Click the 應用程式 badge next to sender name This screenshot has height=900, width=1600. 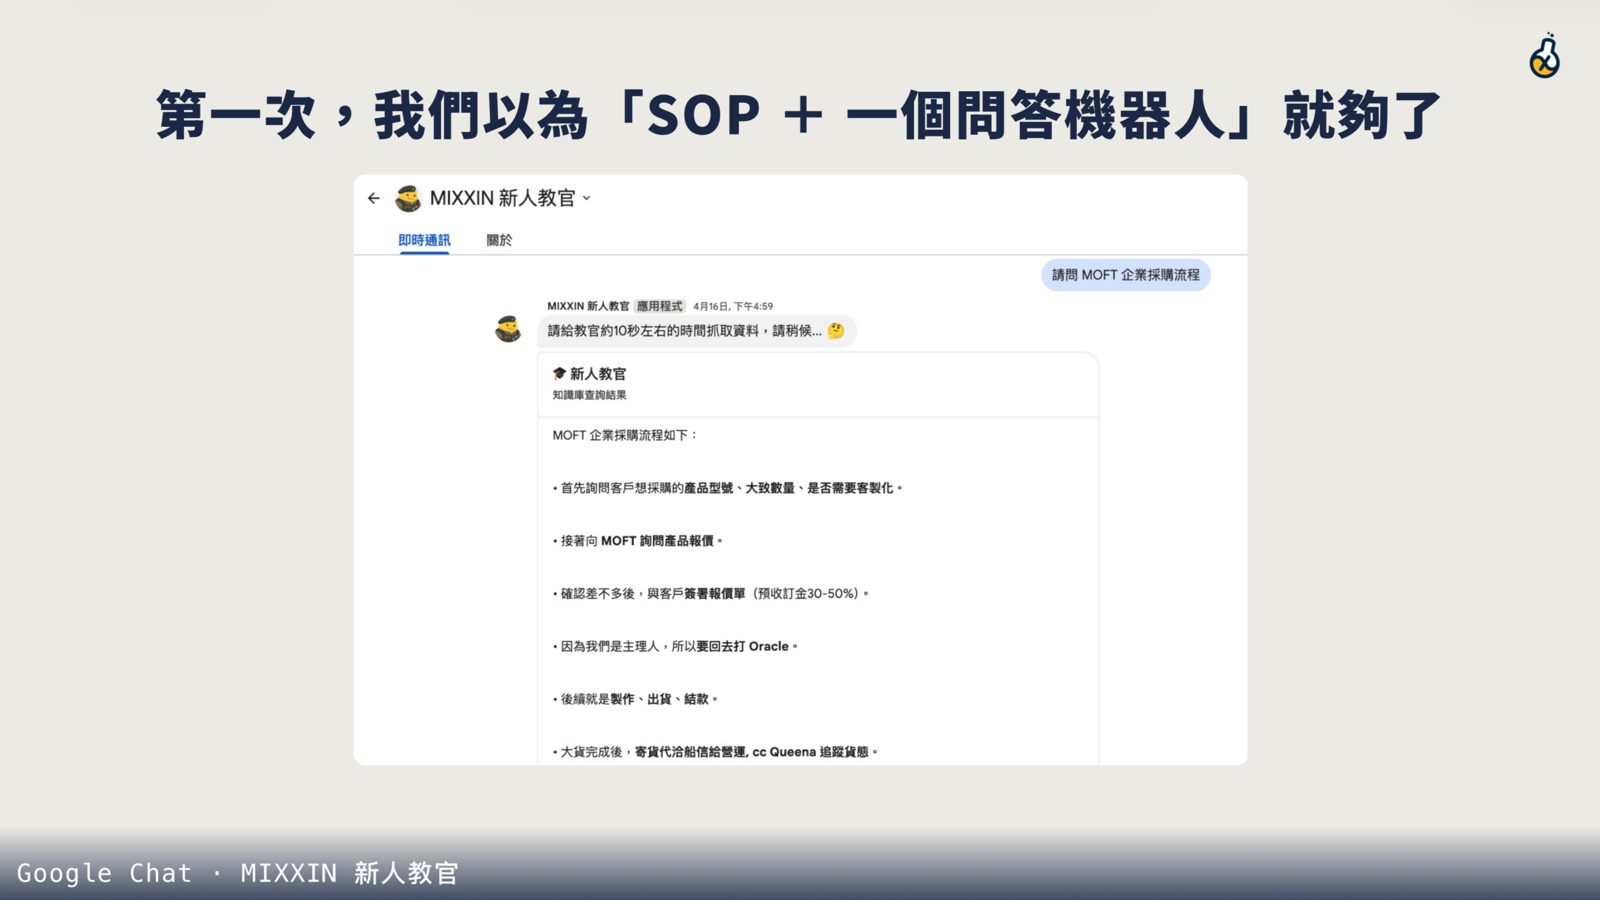click(660, 306)
